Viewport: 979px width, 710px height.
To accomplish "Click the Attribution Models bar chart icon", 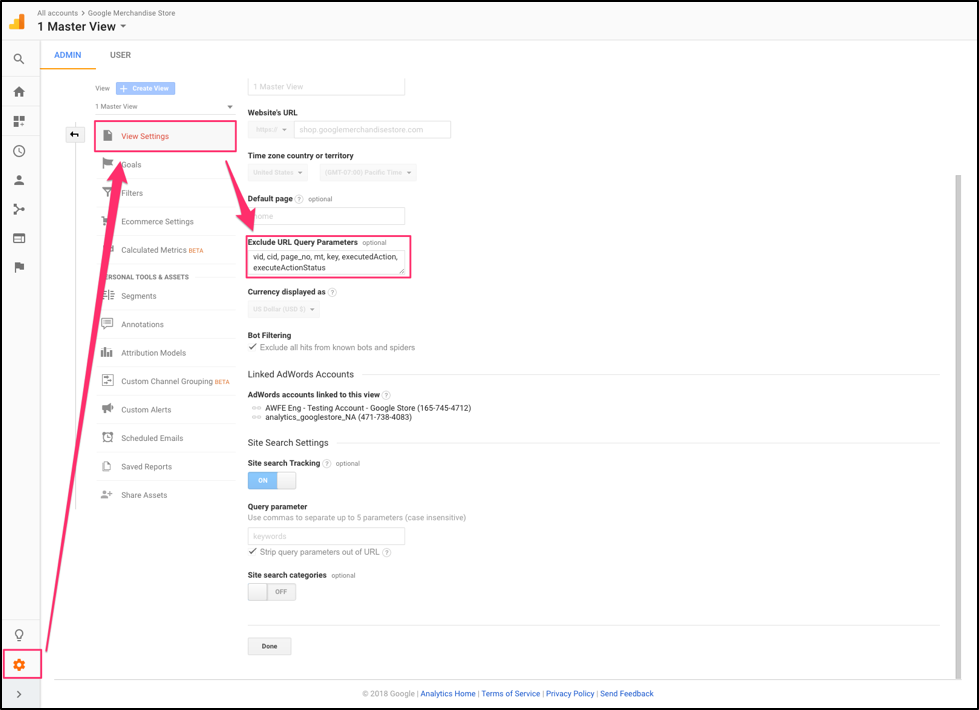I will (x=107, y=352).
